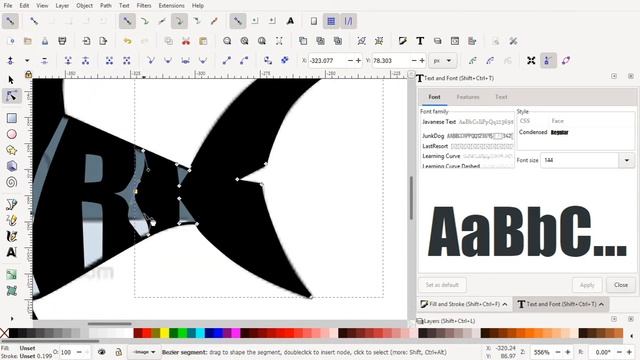
Task: Click the Import icon
Action: (86, 41)
